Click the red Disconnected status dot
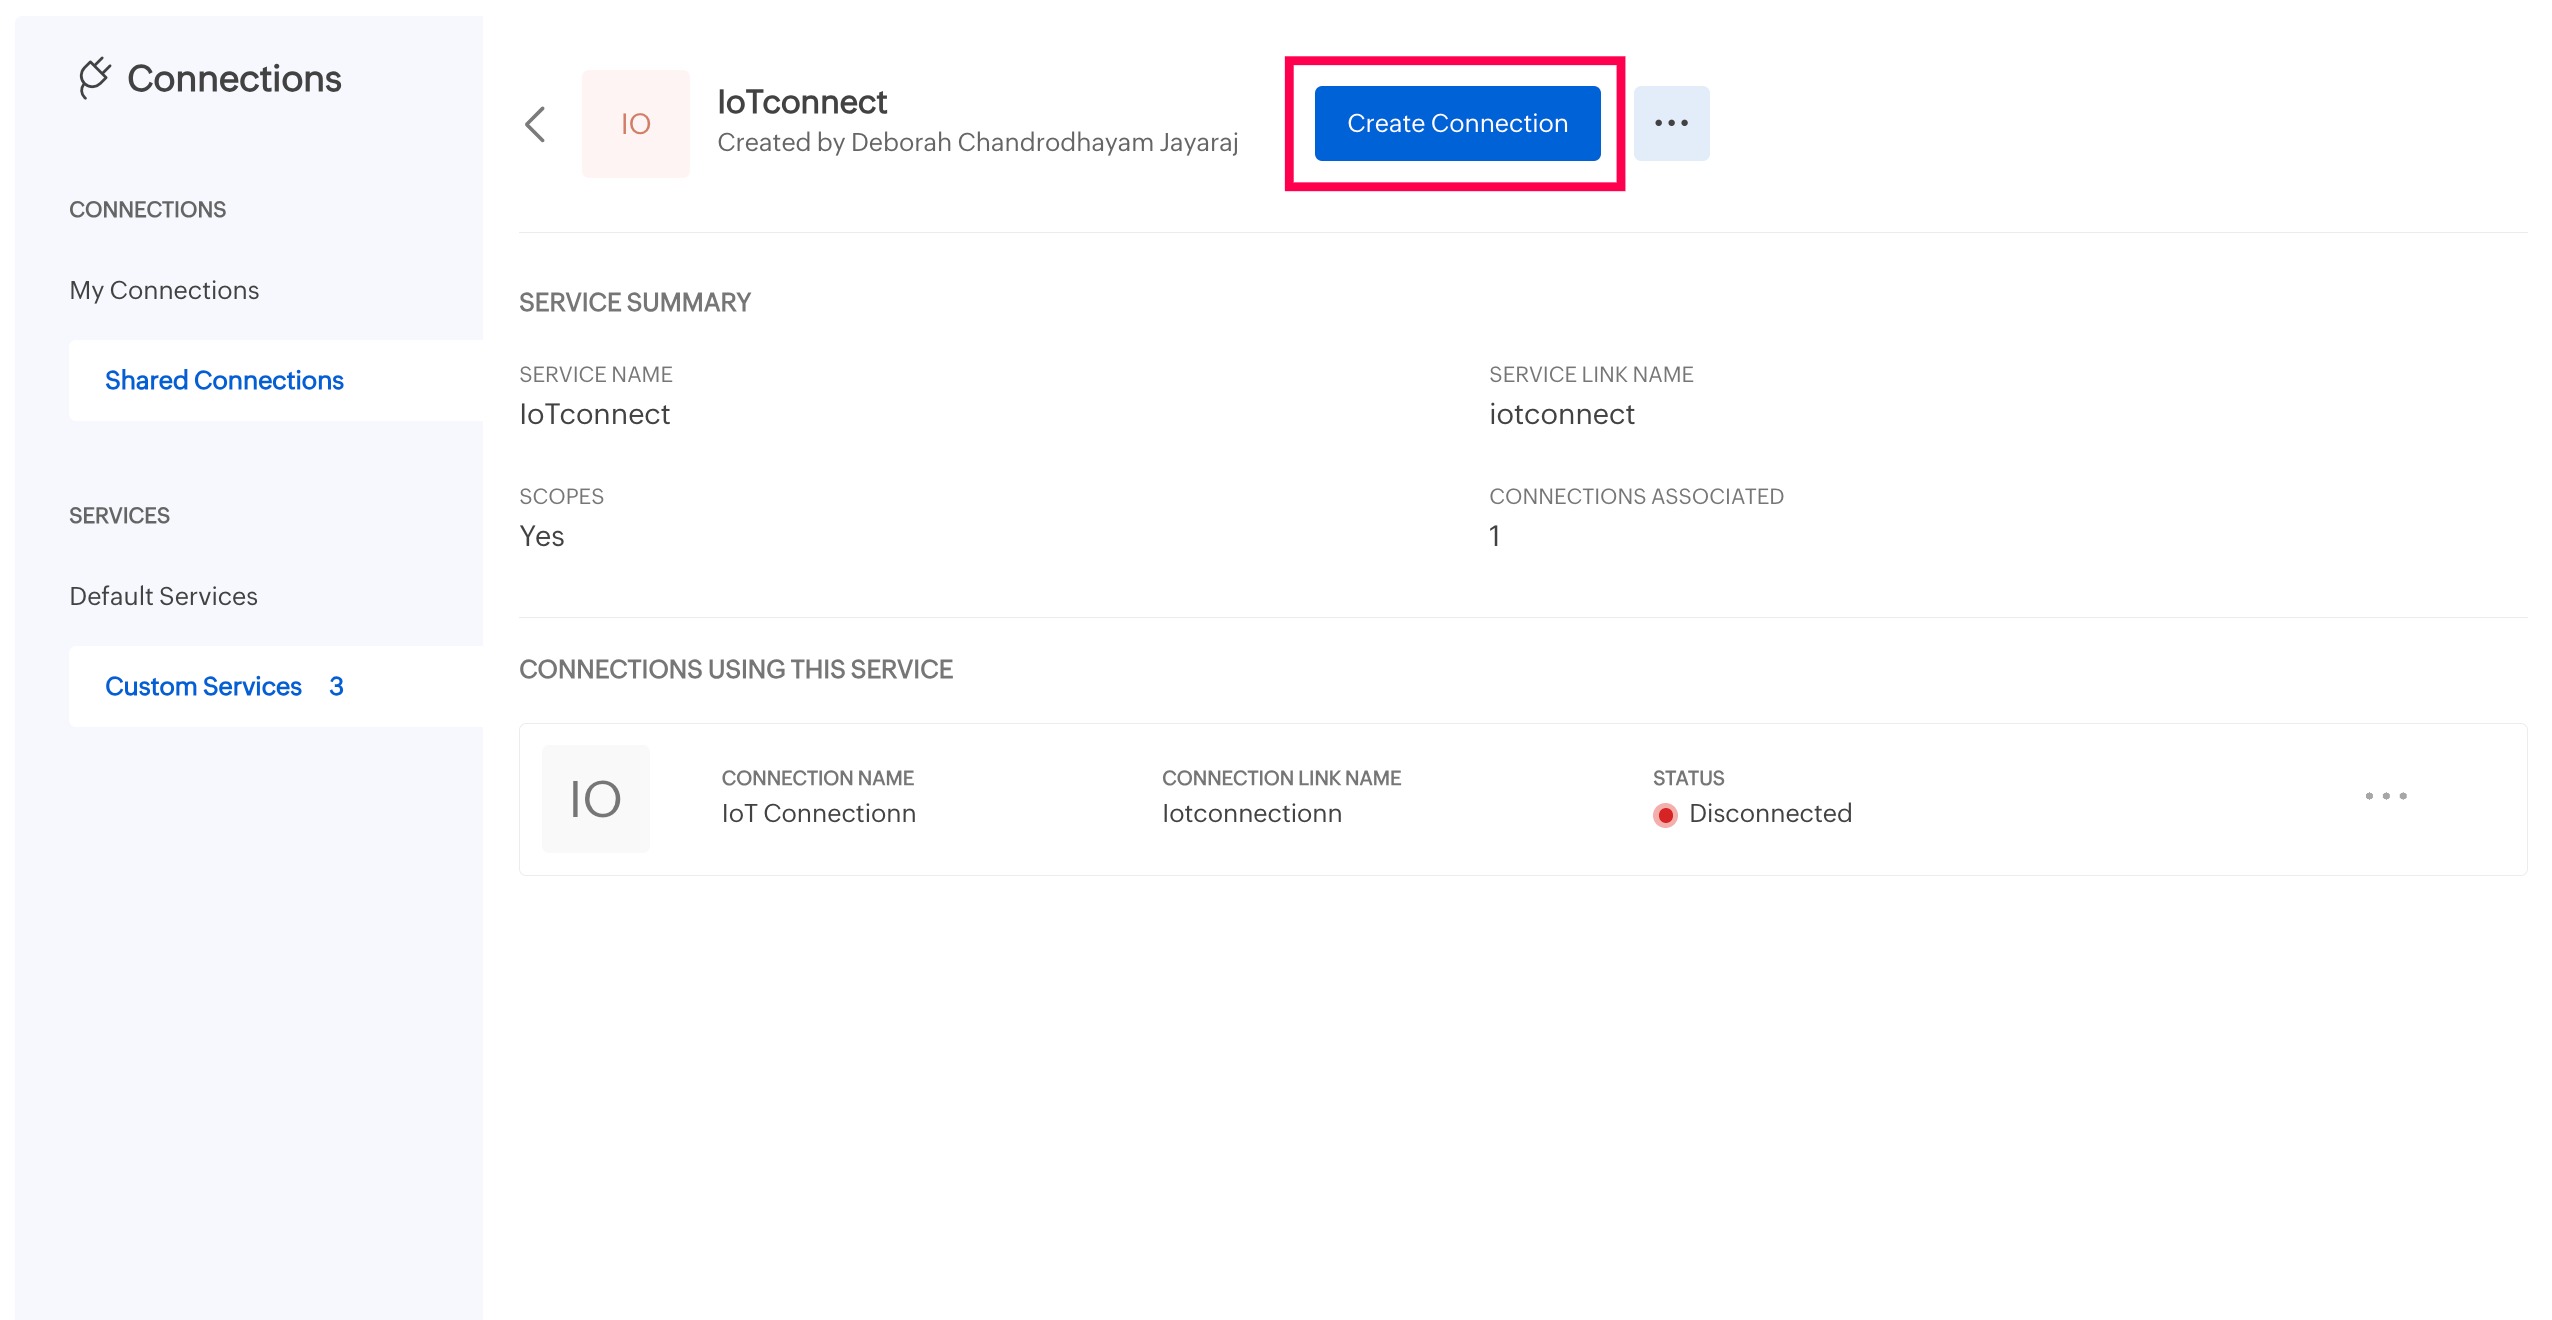Screen dimensions: 2552x1320 (1665, 815)
